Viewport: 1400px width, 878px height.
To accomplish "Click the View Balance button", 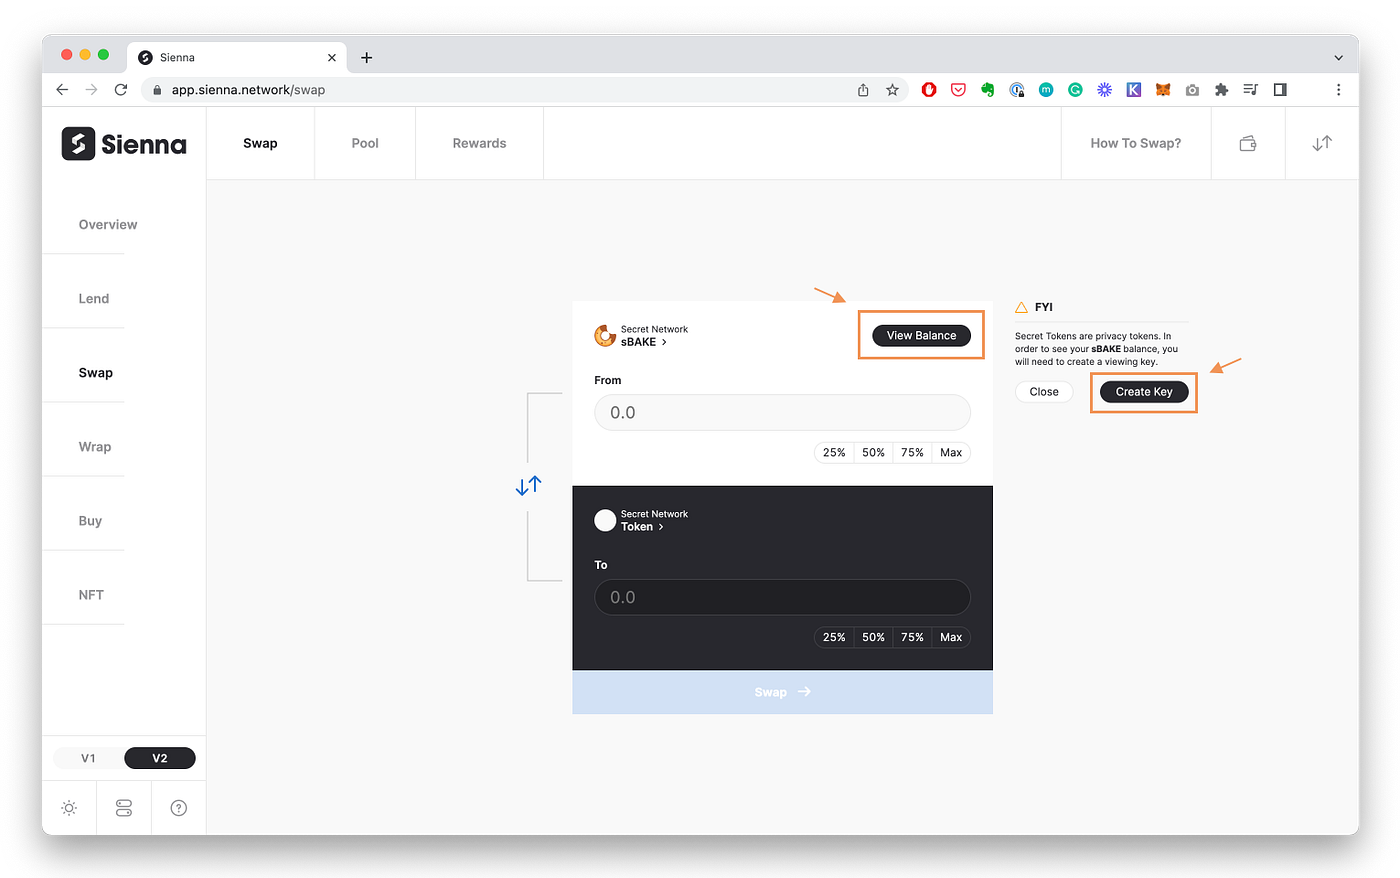I will coord(920,335).
